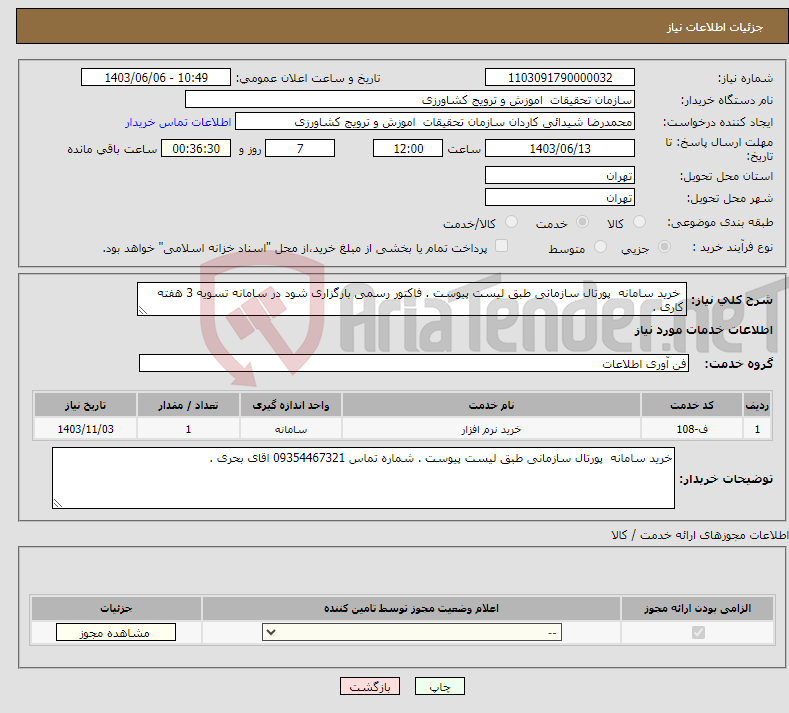Click the اطلاعات مجوزهای ارائه خدمت / کالا heading
The height and width of the screenshot is (713, 789).
pos(700,535)
